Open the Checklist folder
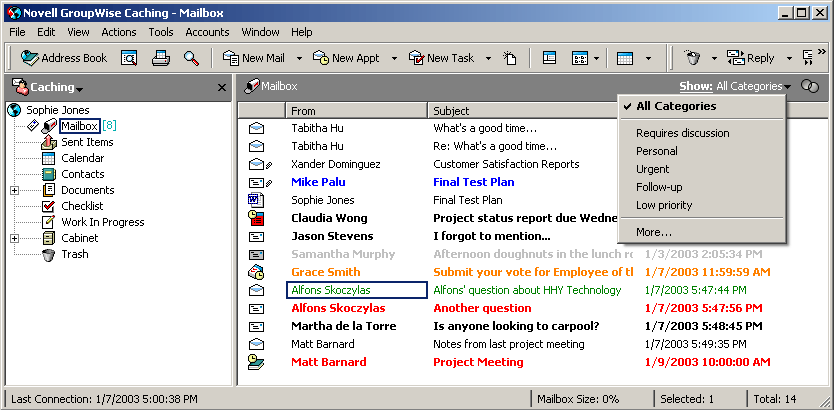The height and width of the screenshot is (410, 834). (82, 206)
